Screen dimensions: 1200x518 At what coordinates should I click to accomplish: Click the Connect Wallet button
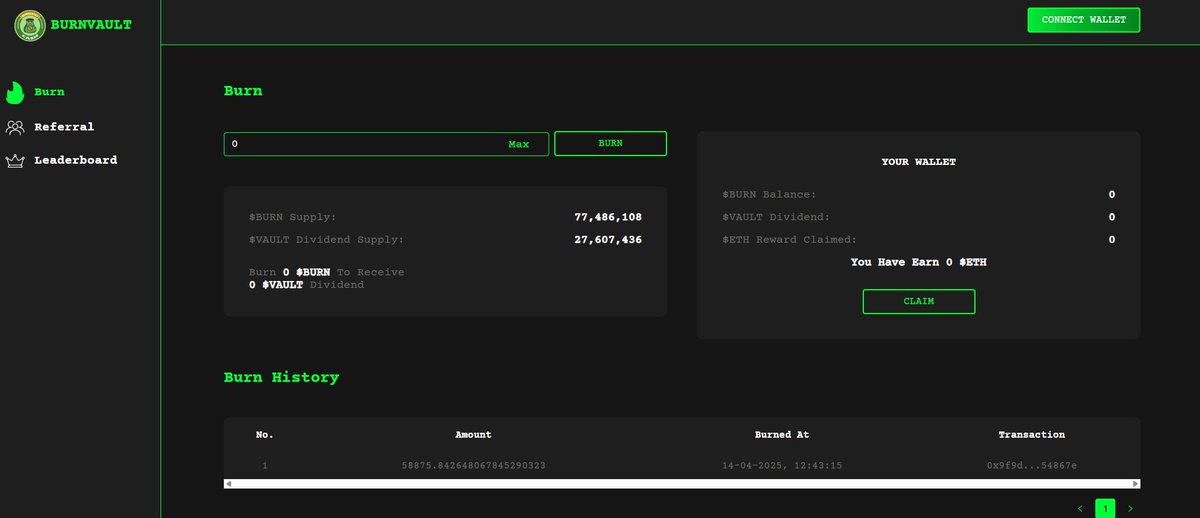click(x=1084, y=20)
